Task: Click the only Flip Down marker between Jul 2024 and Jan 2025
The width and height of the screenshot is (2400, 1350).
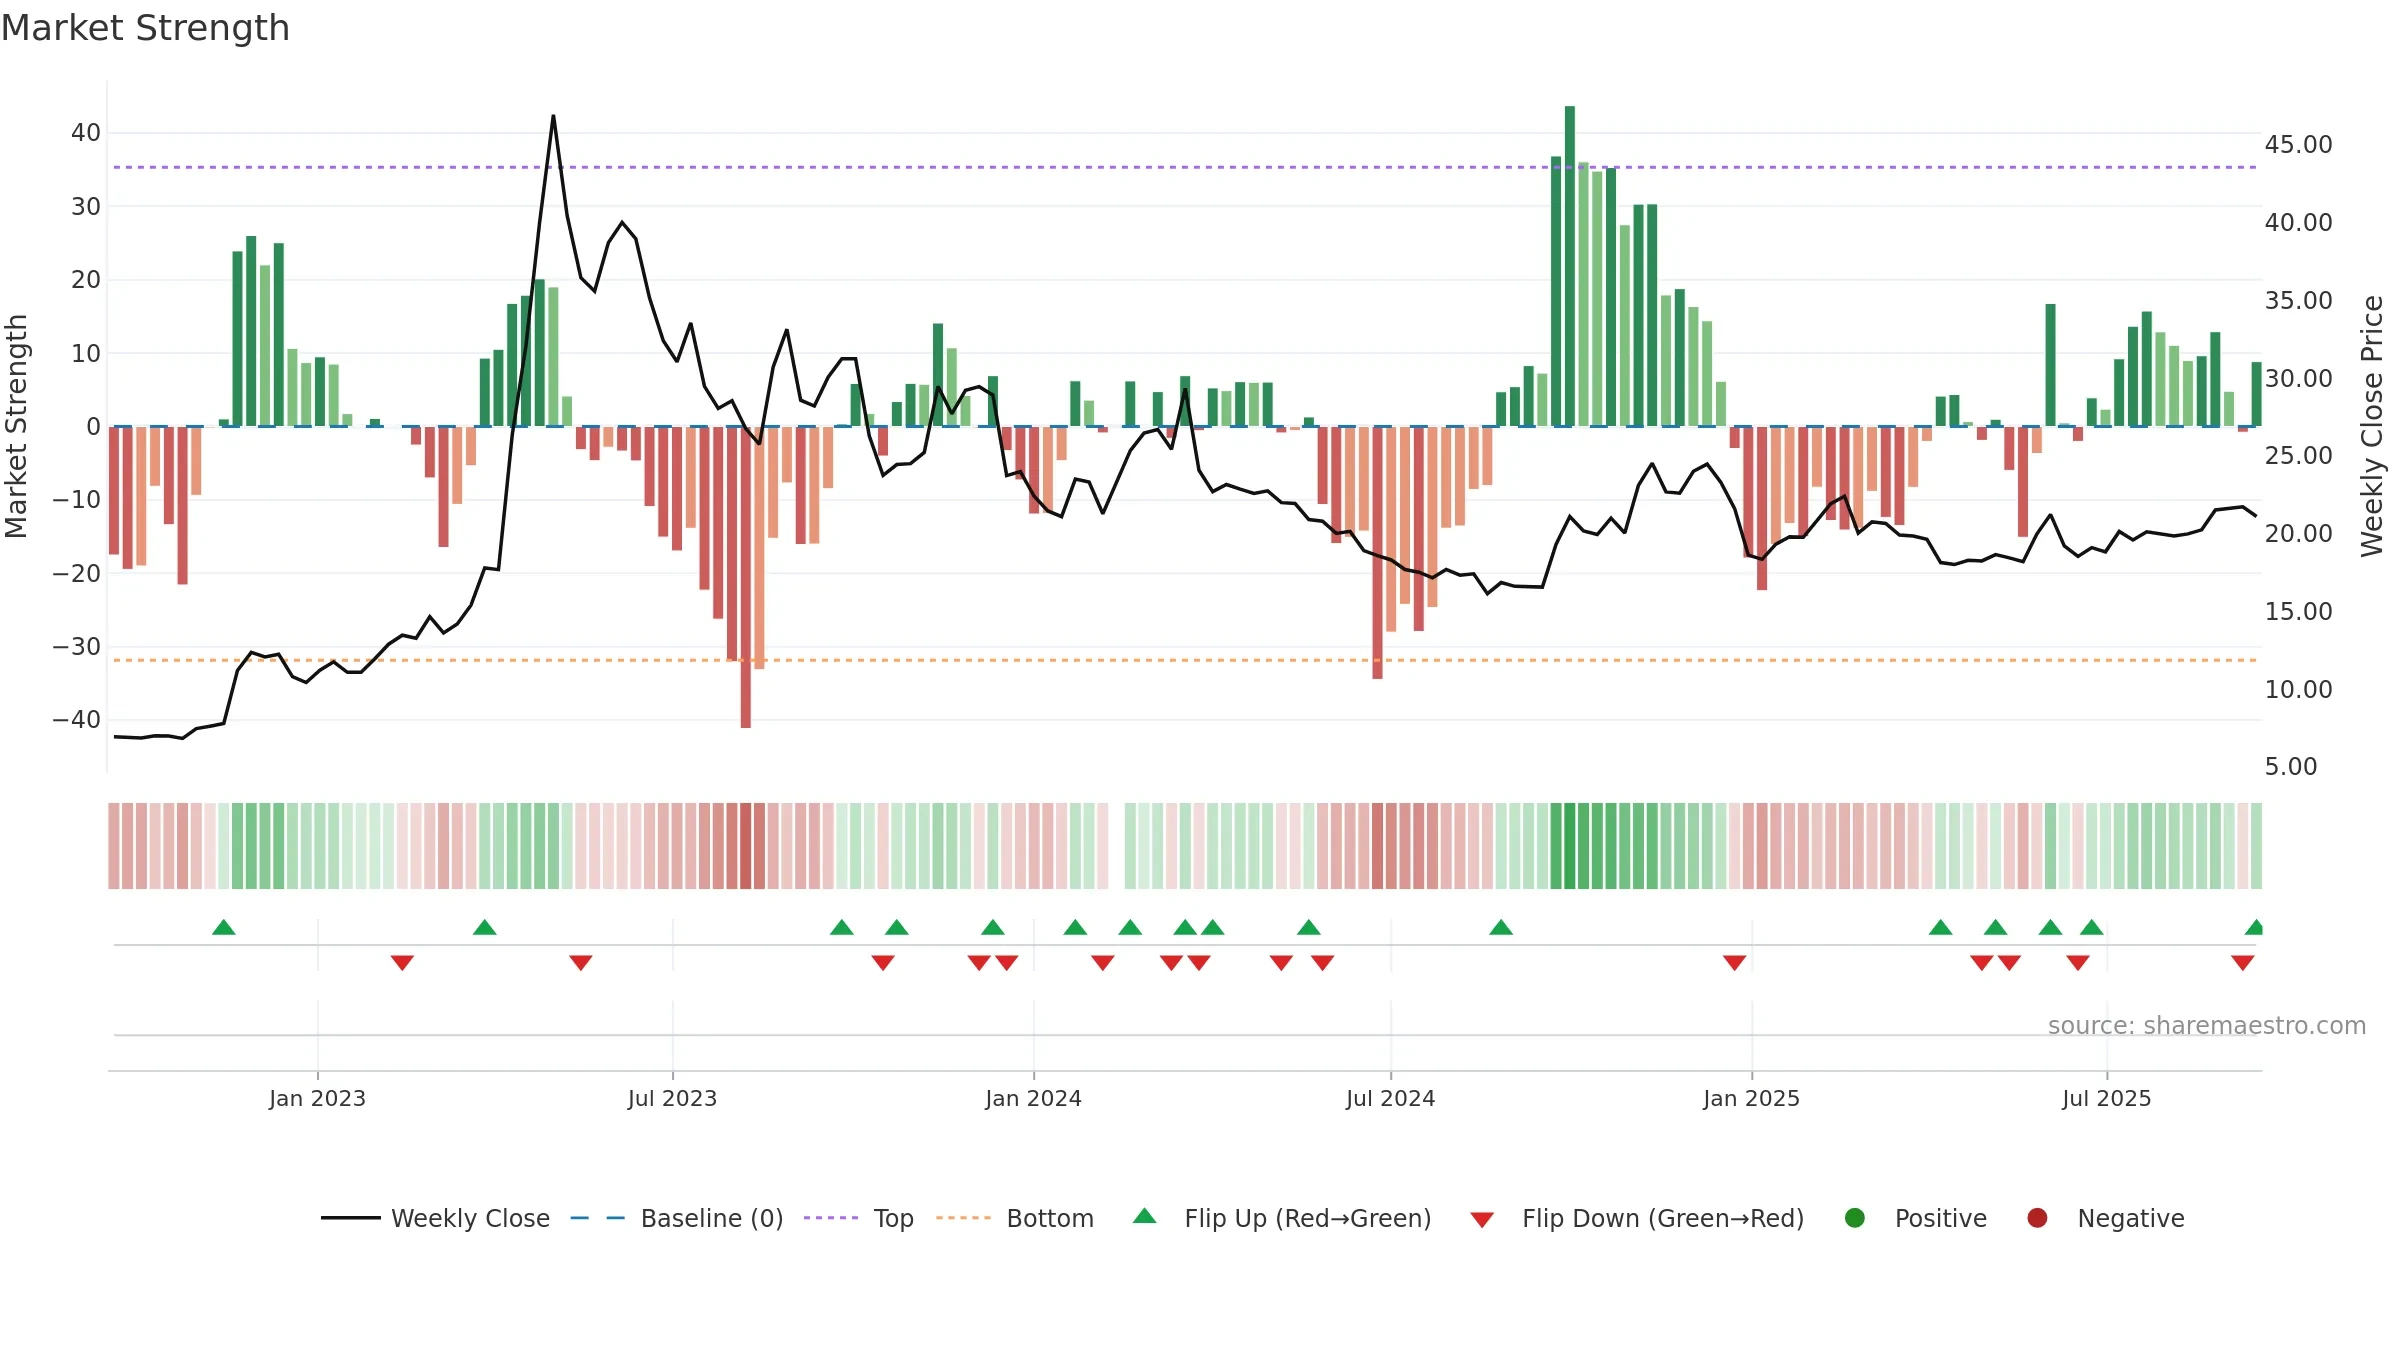Action: pyautogui.click(x=1734, y=962)
